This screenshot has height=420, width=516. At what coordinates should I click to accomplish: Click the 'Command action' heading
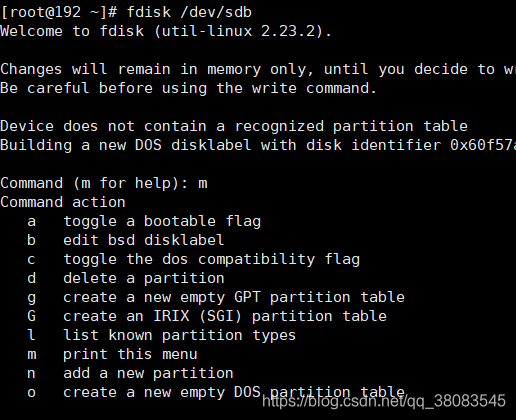click(63, 202)
